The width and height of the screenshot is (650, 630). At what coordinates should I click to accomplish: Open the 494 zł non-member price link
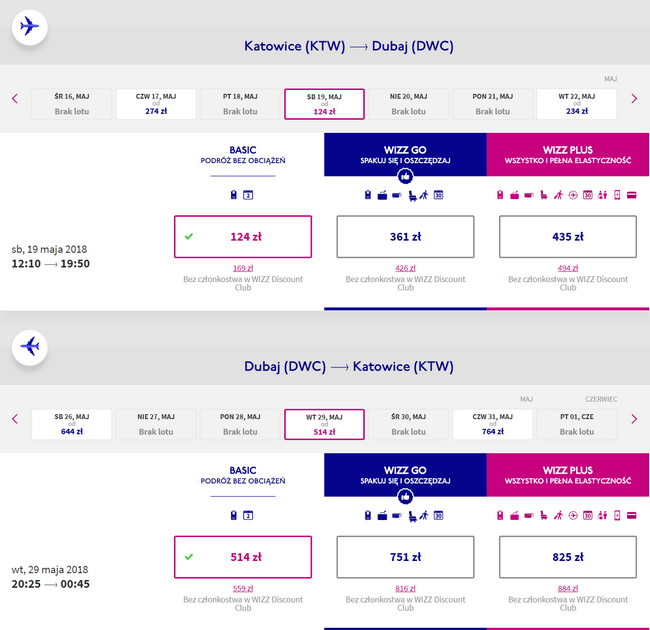point(568,268)
